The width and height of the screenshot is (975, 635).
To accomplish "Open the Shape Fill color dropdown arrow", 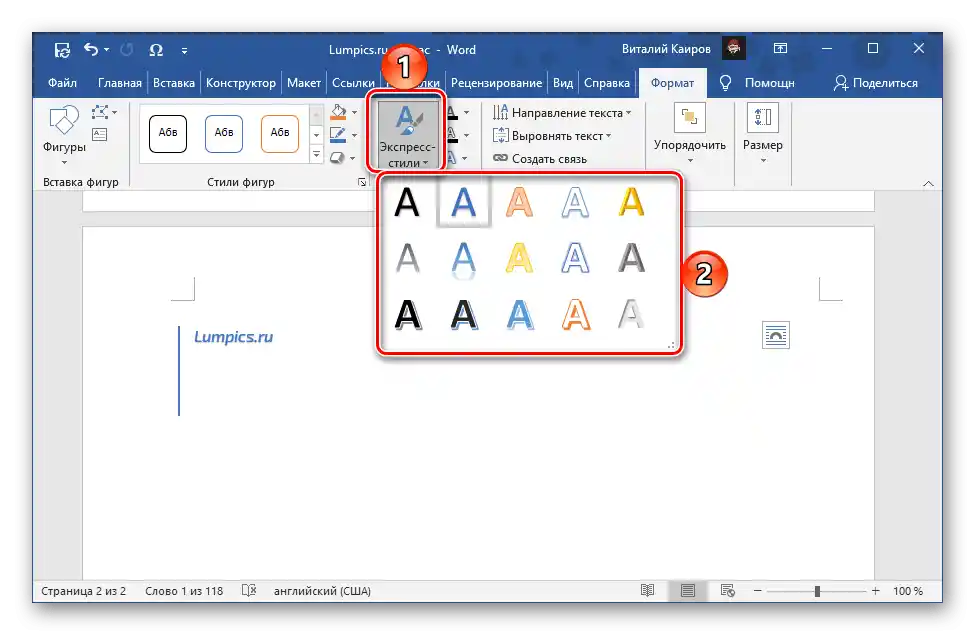I will [354, 113].
